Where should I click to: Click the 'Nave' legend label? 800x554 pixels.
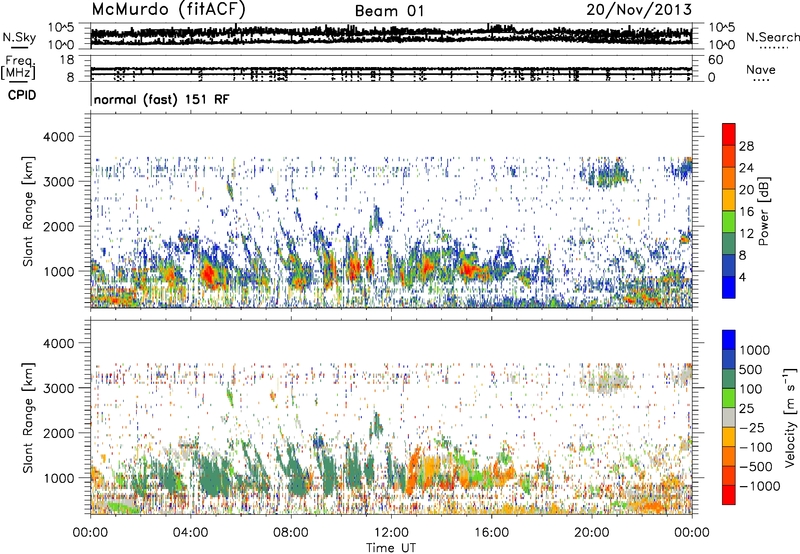tap(761, 70)
